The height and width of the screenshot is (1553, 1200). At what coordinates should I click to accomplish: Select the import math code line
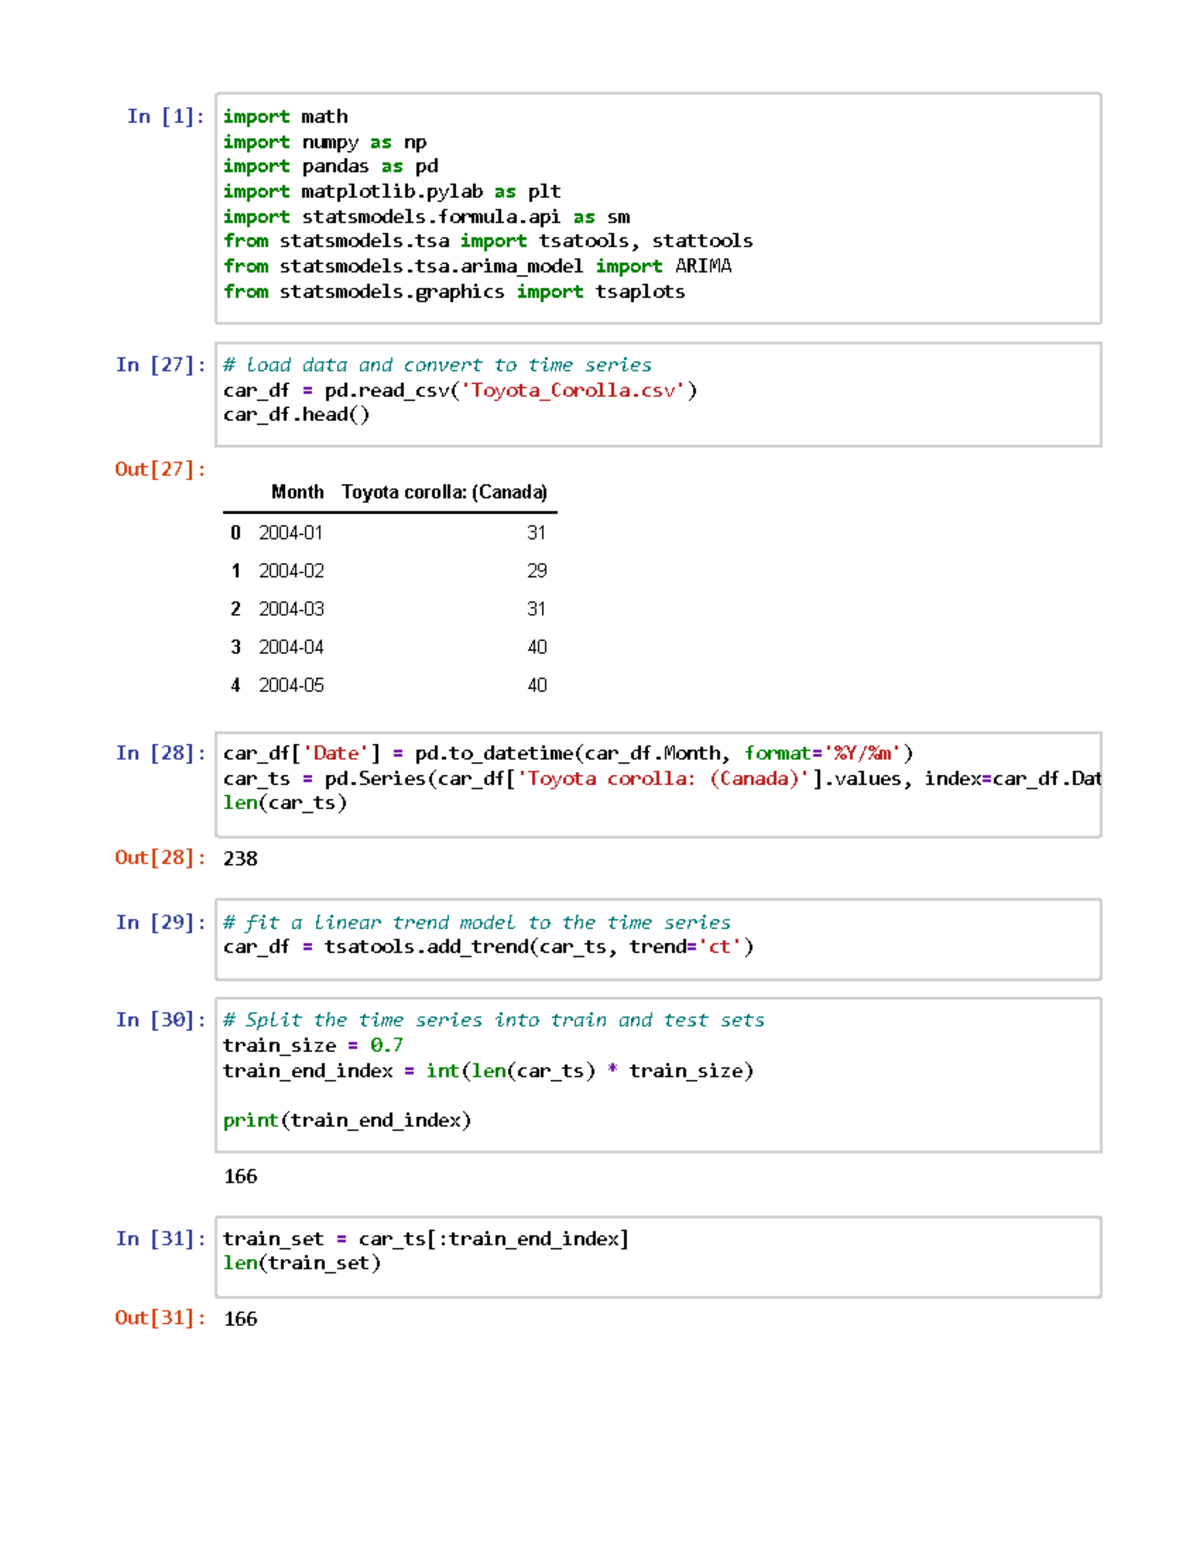click(285, 116)
